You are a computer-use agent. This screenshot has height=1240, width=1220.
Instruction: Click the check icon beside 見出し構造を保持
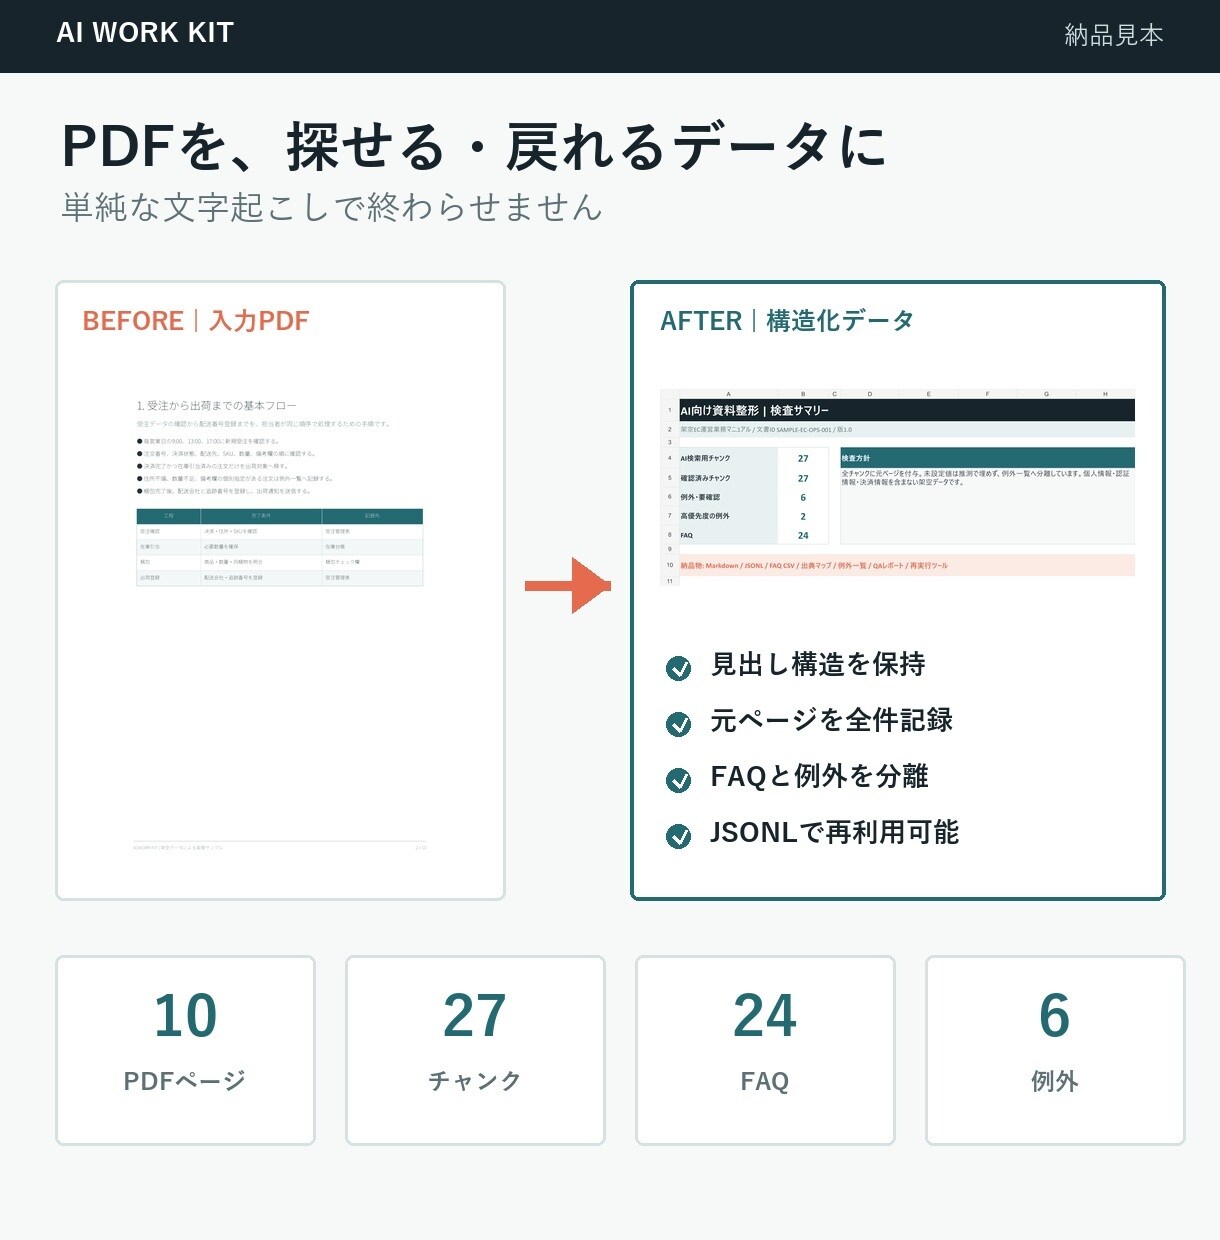click(x=678, y=668)
